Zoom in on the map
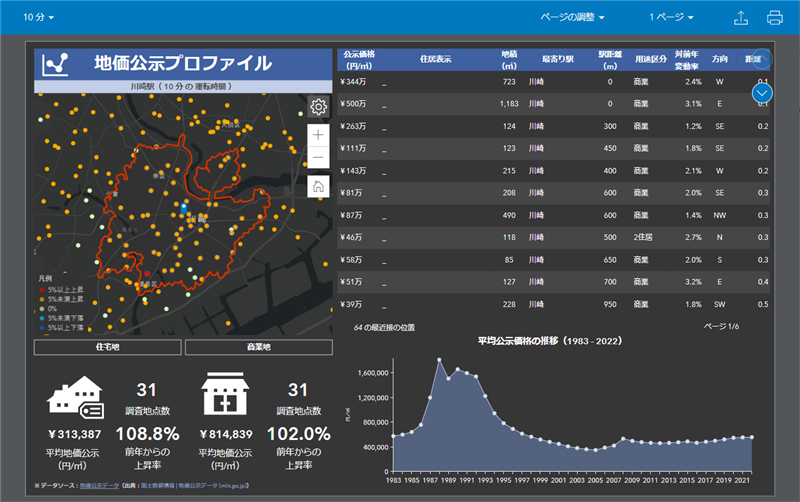Viewport: 800px width, 502px height. 318,134
